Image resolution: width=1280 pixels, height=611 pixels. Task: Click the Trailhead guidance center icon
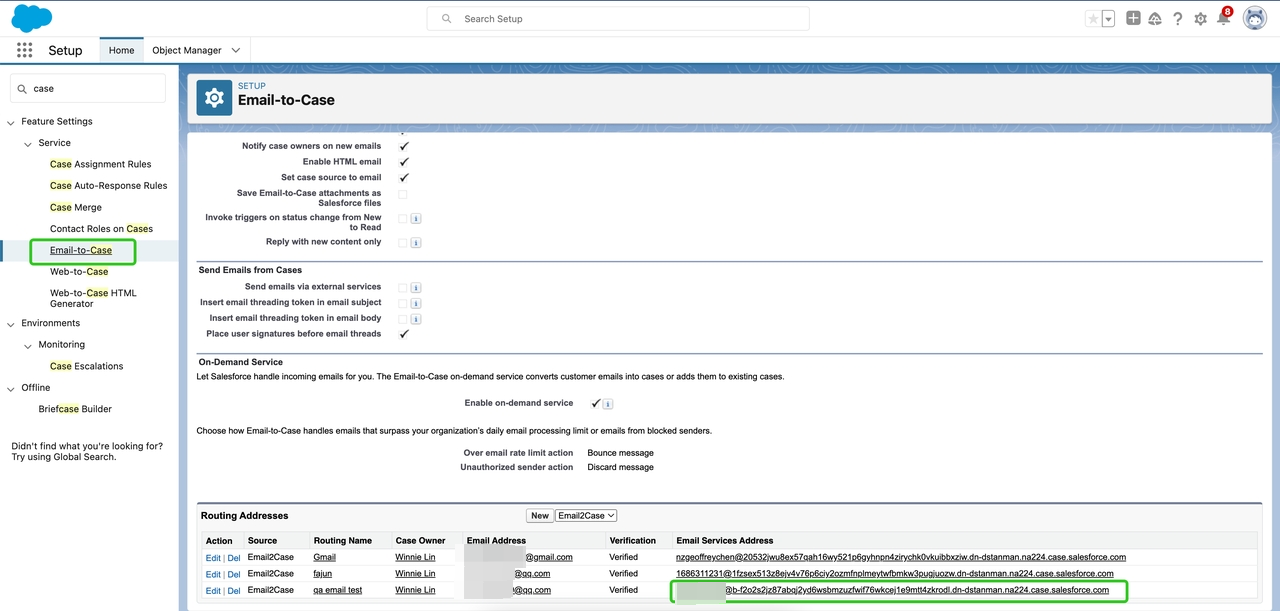pos(1155,18)
